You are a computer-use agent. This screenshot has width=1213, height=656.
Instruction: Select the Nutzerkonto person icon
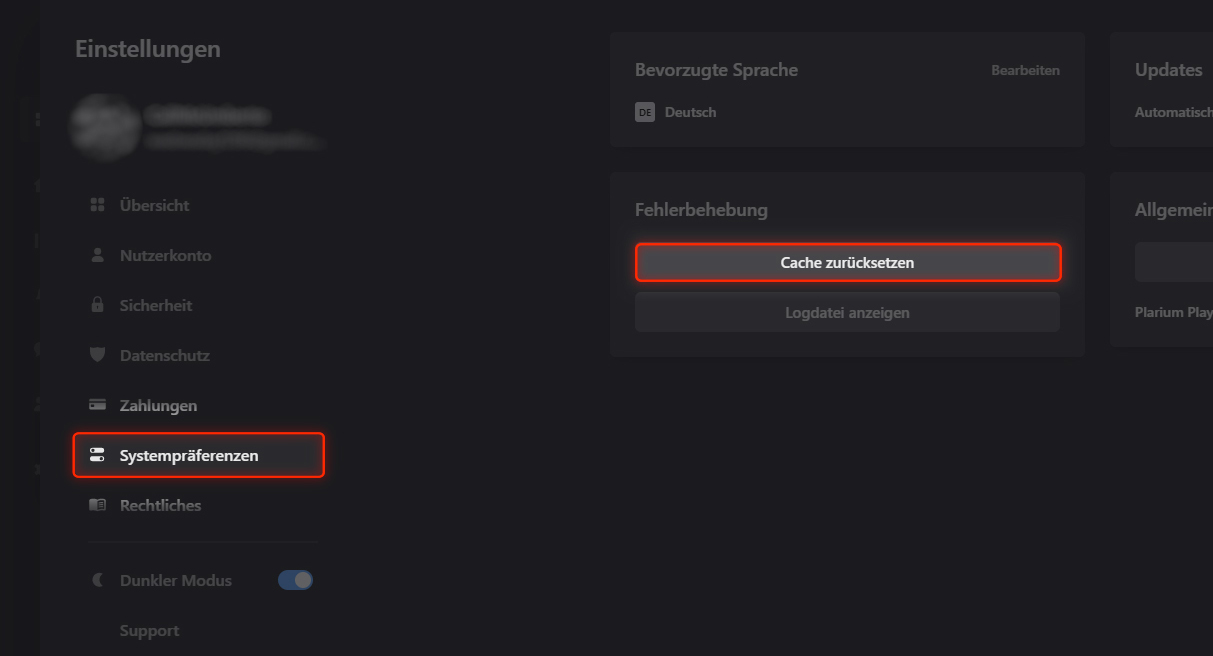coord(97,254)
